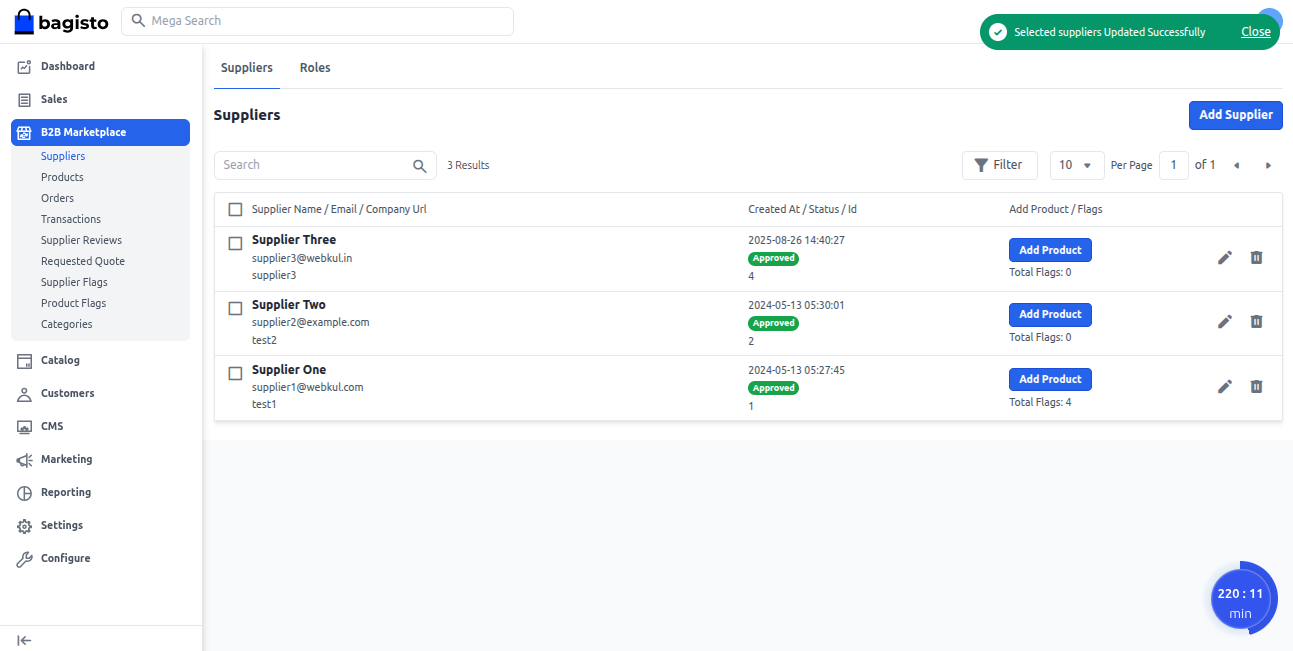The width and height of the screenshot is (1293, 651).
Task: Collapse the sidebar using the bottom arrow icon
Action: pyautogui.click(x=25, y=640)
